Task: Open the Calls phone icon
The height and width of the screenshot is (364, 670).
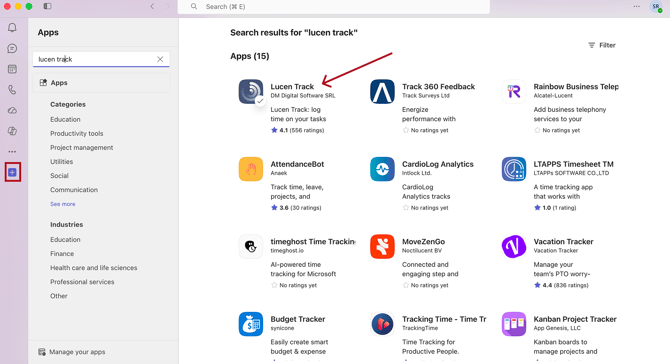Action: pos(12,90)
